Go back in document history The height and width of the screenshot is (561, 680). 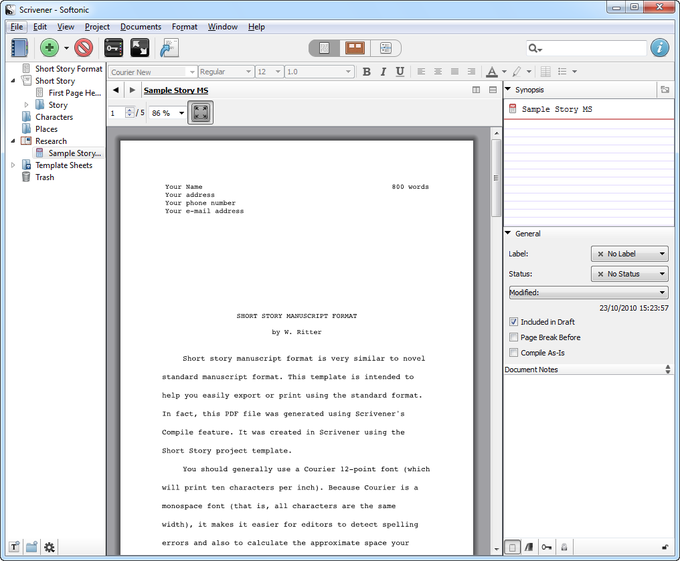tap(116, 90)
